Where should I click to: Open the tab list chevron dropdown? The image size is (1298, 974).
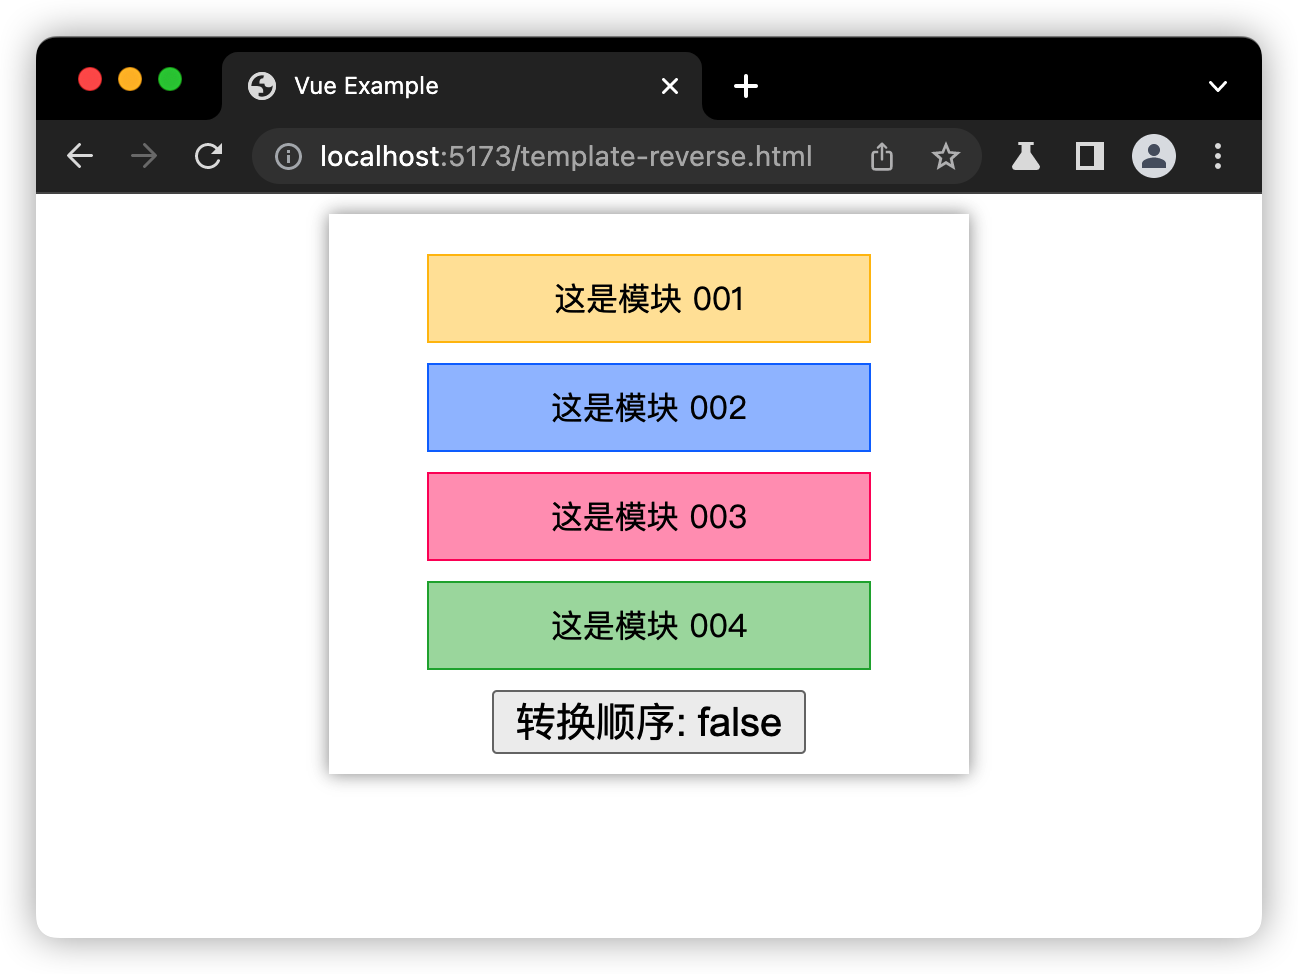click(x=1218, y=86)
